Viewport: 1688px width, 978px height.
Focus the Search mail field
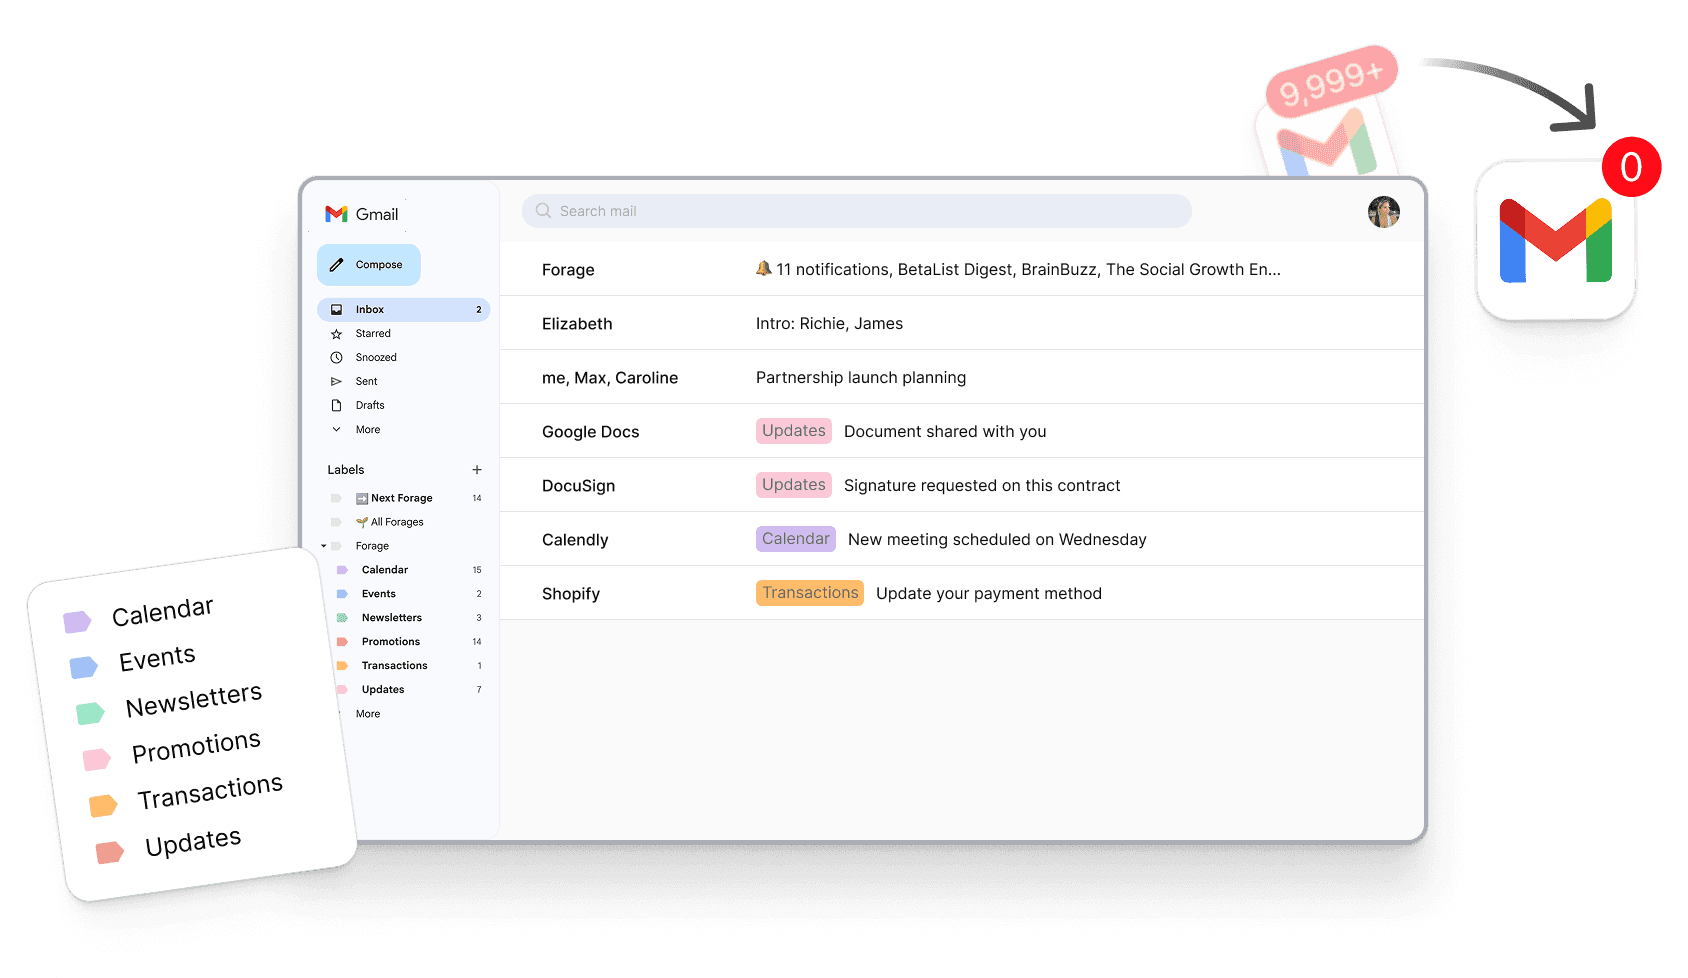[x=857, y=211]
